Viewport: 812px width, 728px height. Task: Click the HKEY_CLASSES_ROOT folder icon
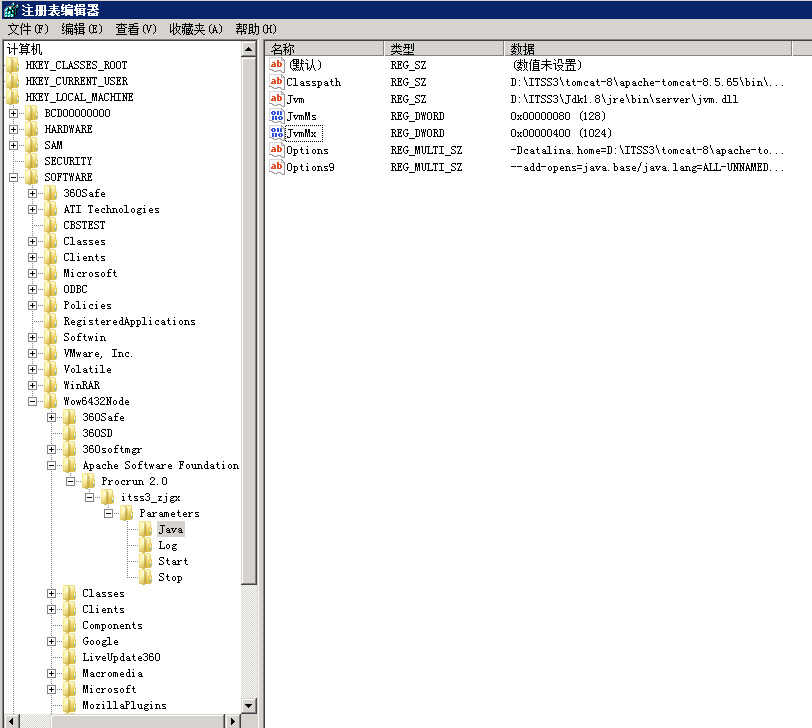click(13, 65)
